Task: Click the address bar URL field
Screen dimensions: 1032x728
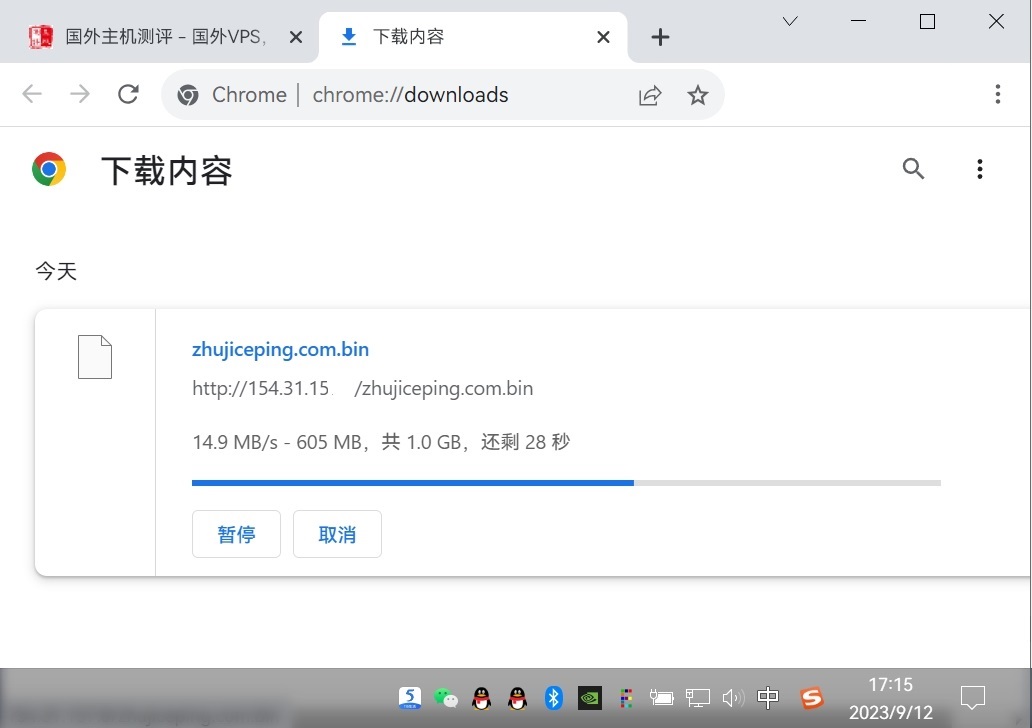Action: pyautogui.click(x=420, y=95)
